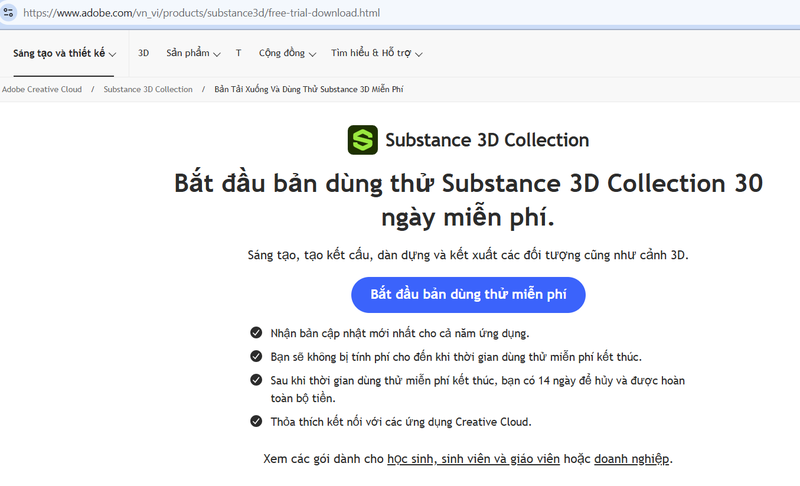Expand the Sản phẩm dropdown menu
Image resolution: width=800 pixels, height=486 pixels.
(x=193, y=53)
